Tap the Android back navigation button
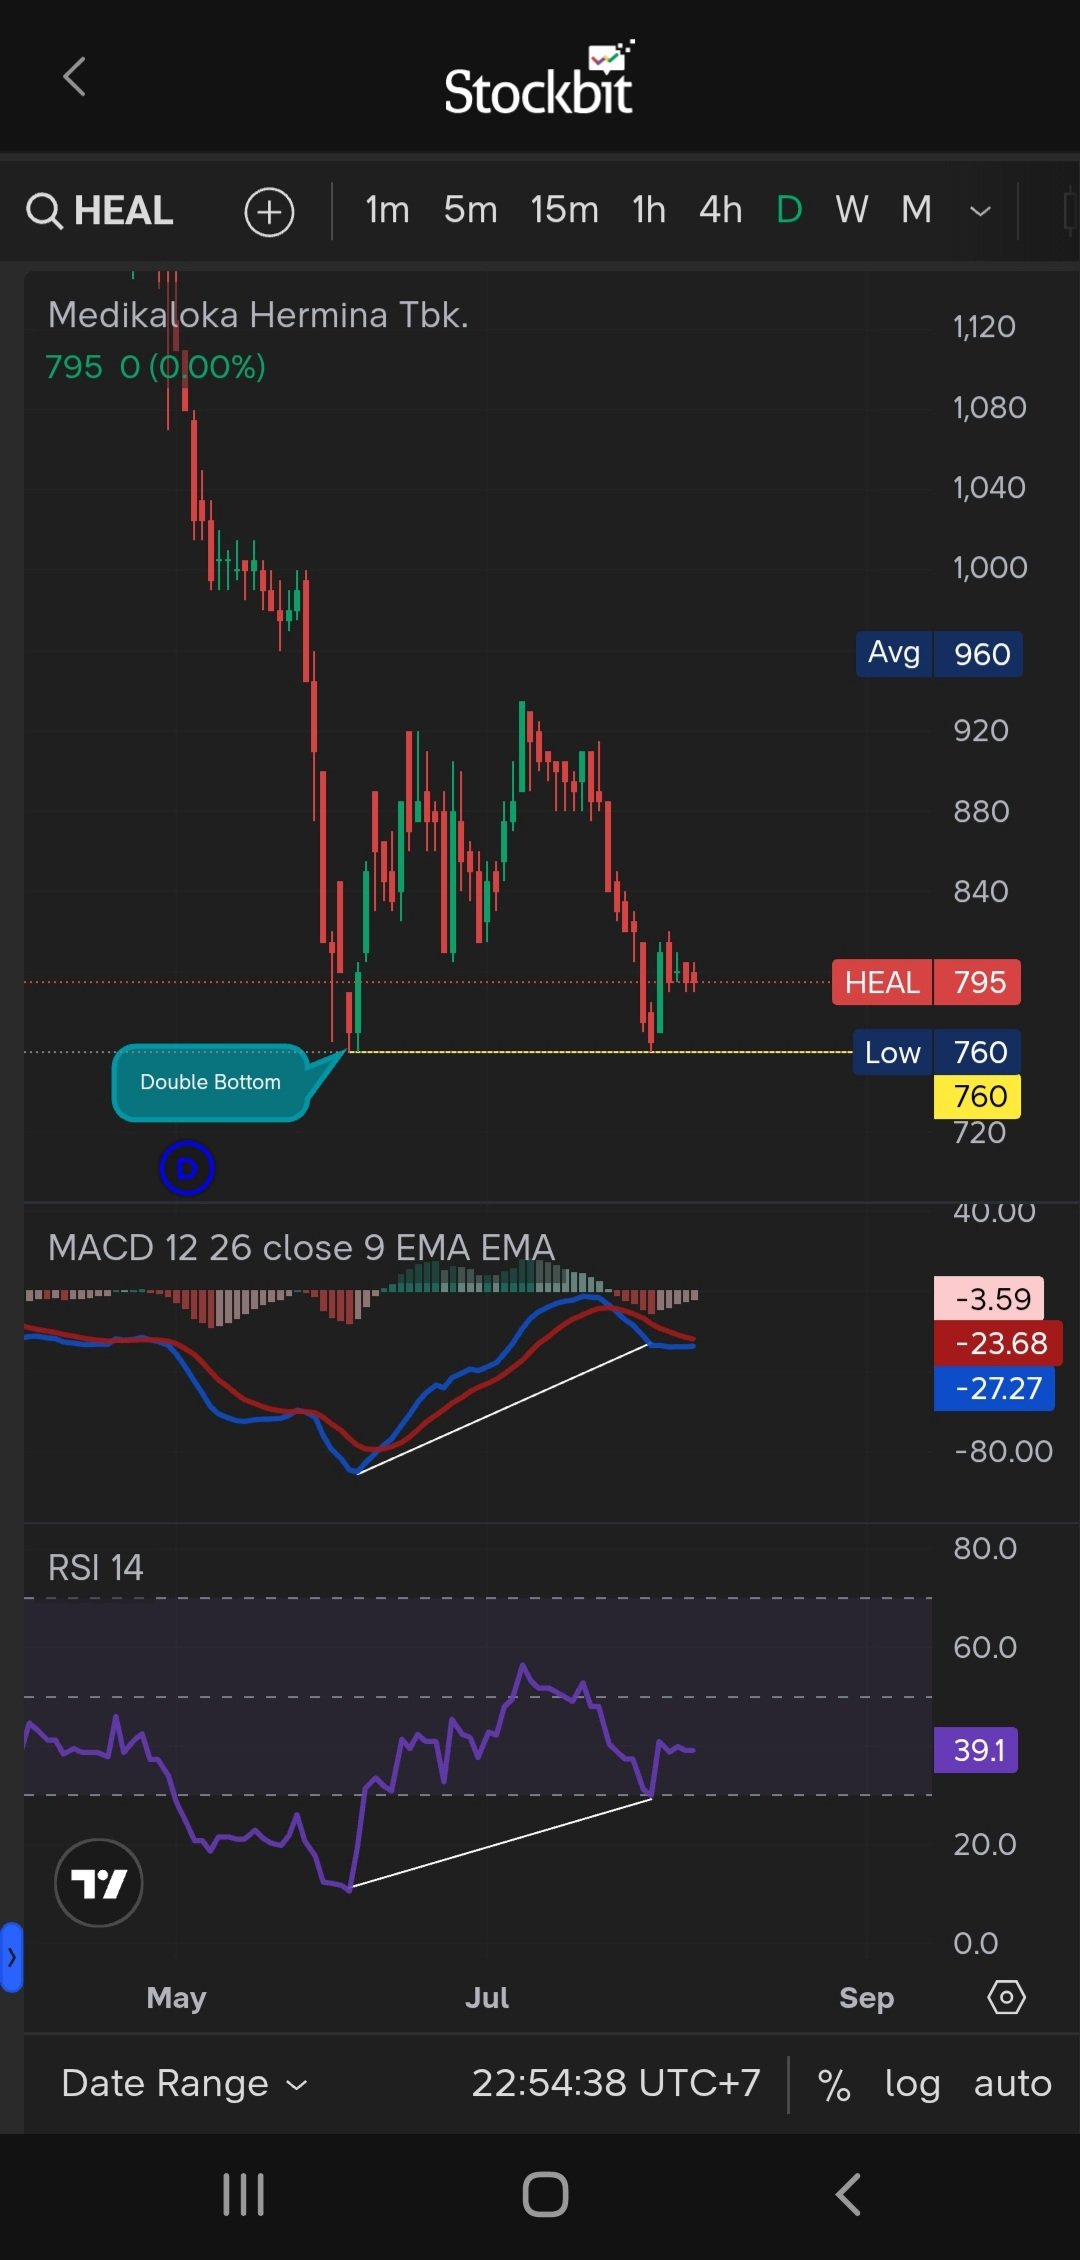The image size is (1080, 2260). click(848, 2195)
